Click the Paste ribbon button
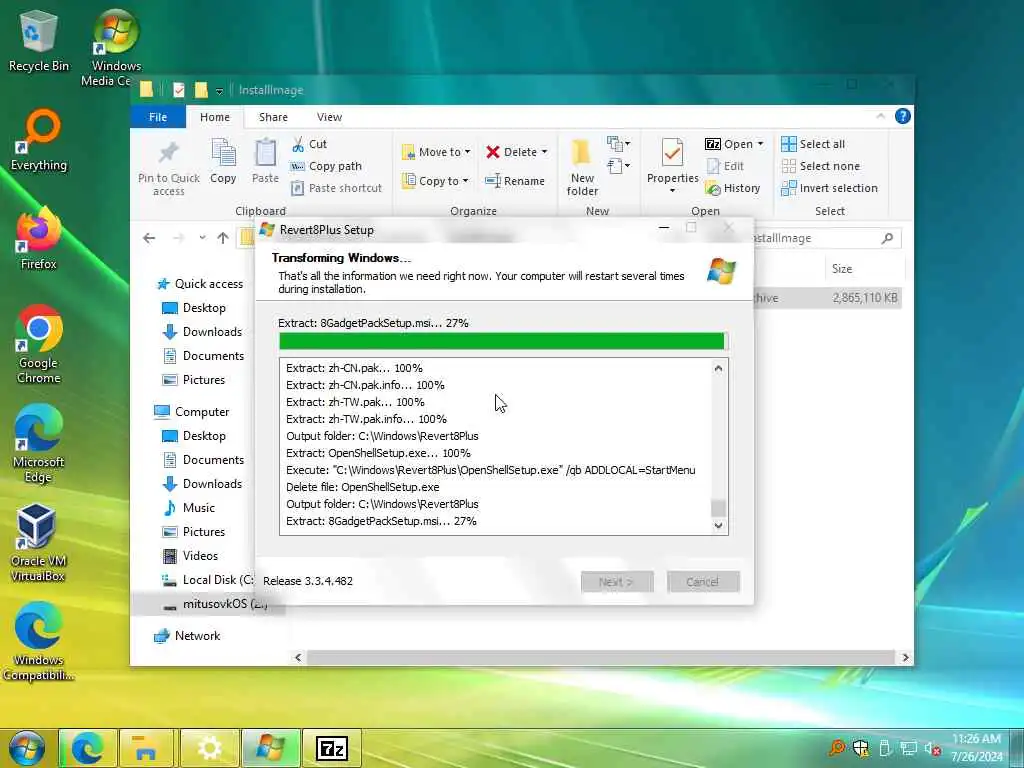 (x=265, y=161)
